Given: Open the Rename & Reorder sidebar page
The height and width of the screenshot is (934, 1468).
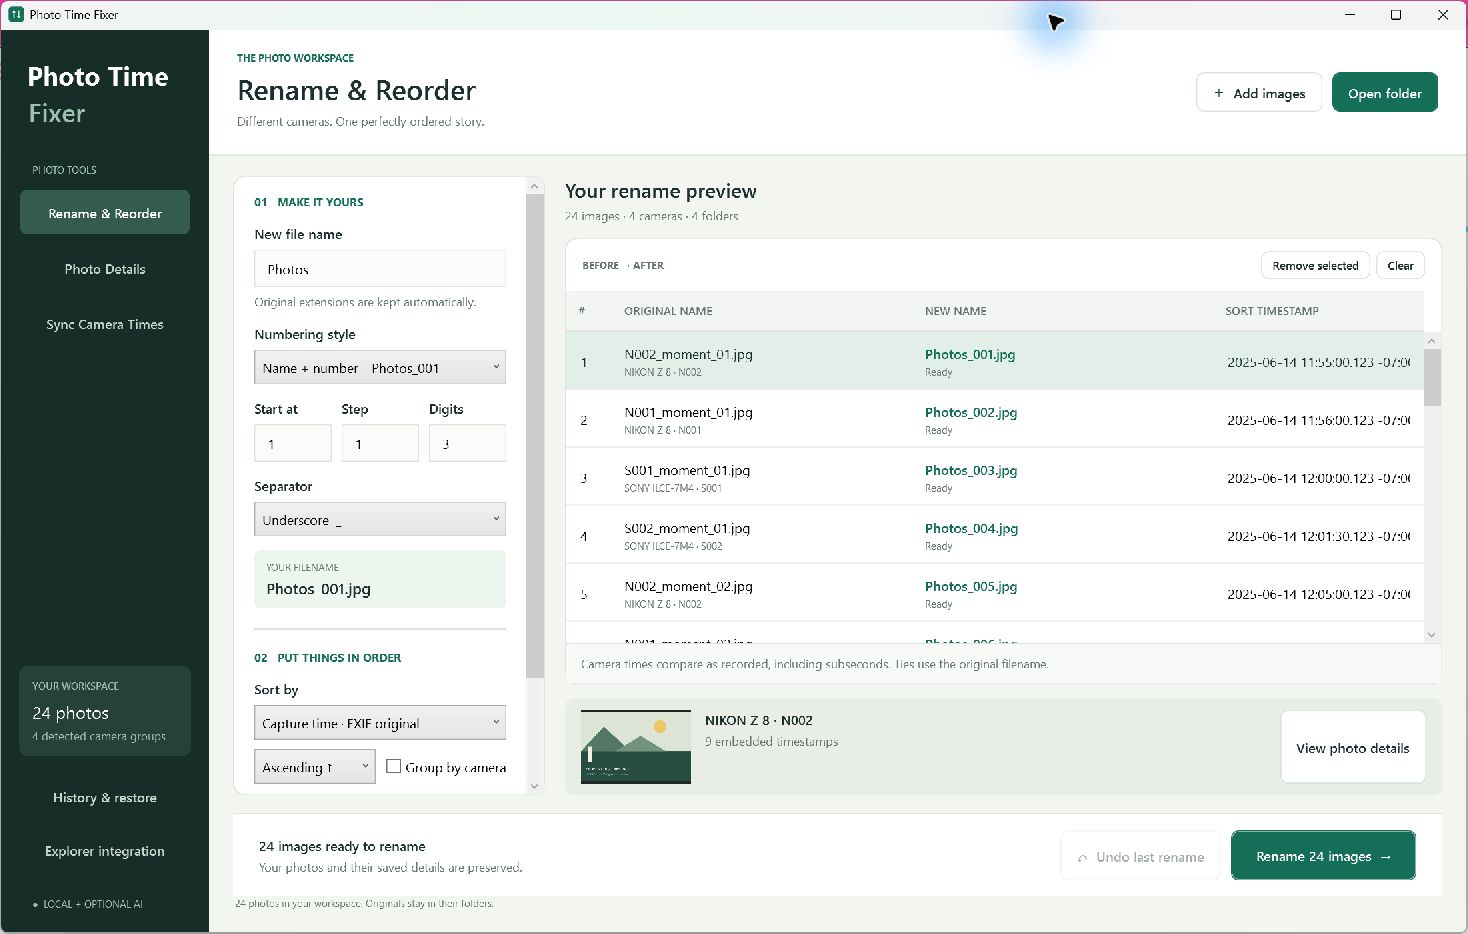Looking at the screenshot, I should click(105, 213).
